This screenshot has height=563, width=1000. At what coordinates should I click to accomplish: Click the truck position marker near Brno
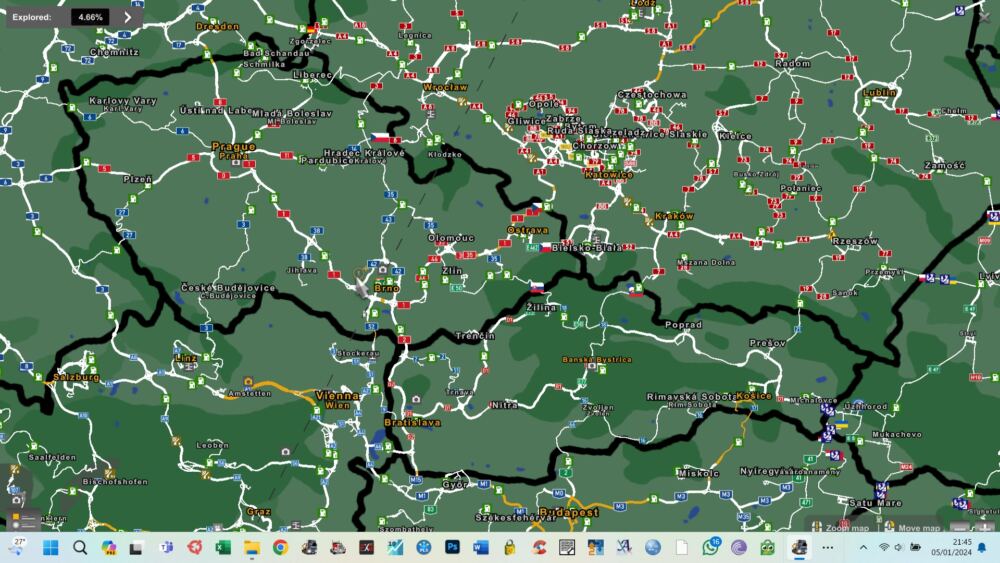(x=361, y=285)
